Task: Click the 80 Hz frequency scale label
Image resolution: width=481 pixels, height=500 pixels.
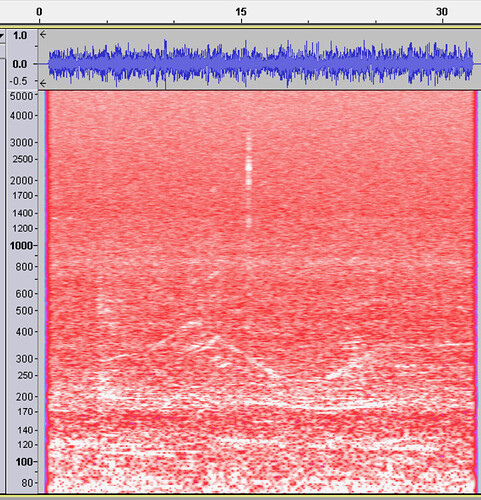Action: point(27,483)
